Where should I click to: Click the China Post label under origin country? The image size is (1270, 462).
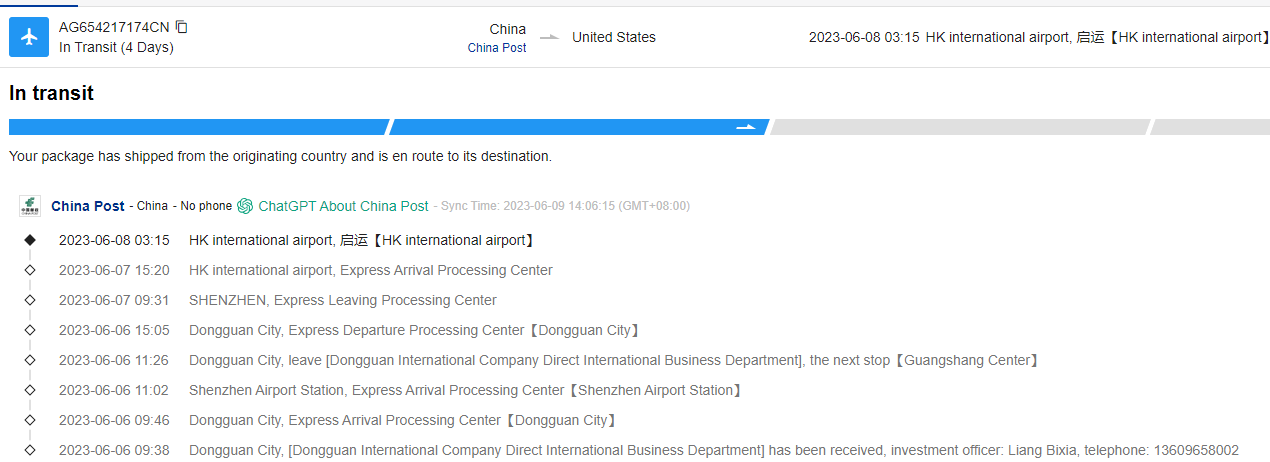pos(497,48)
